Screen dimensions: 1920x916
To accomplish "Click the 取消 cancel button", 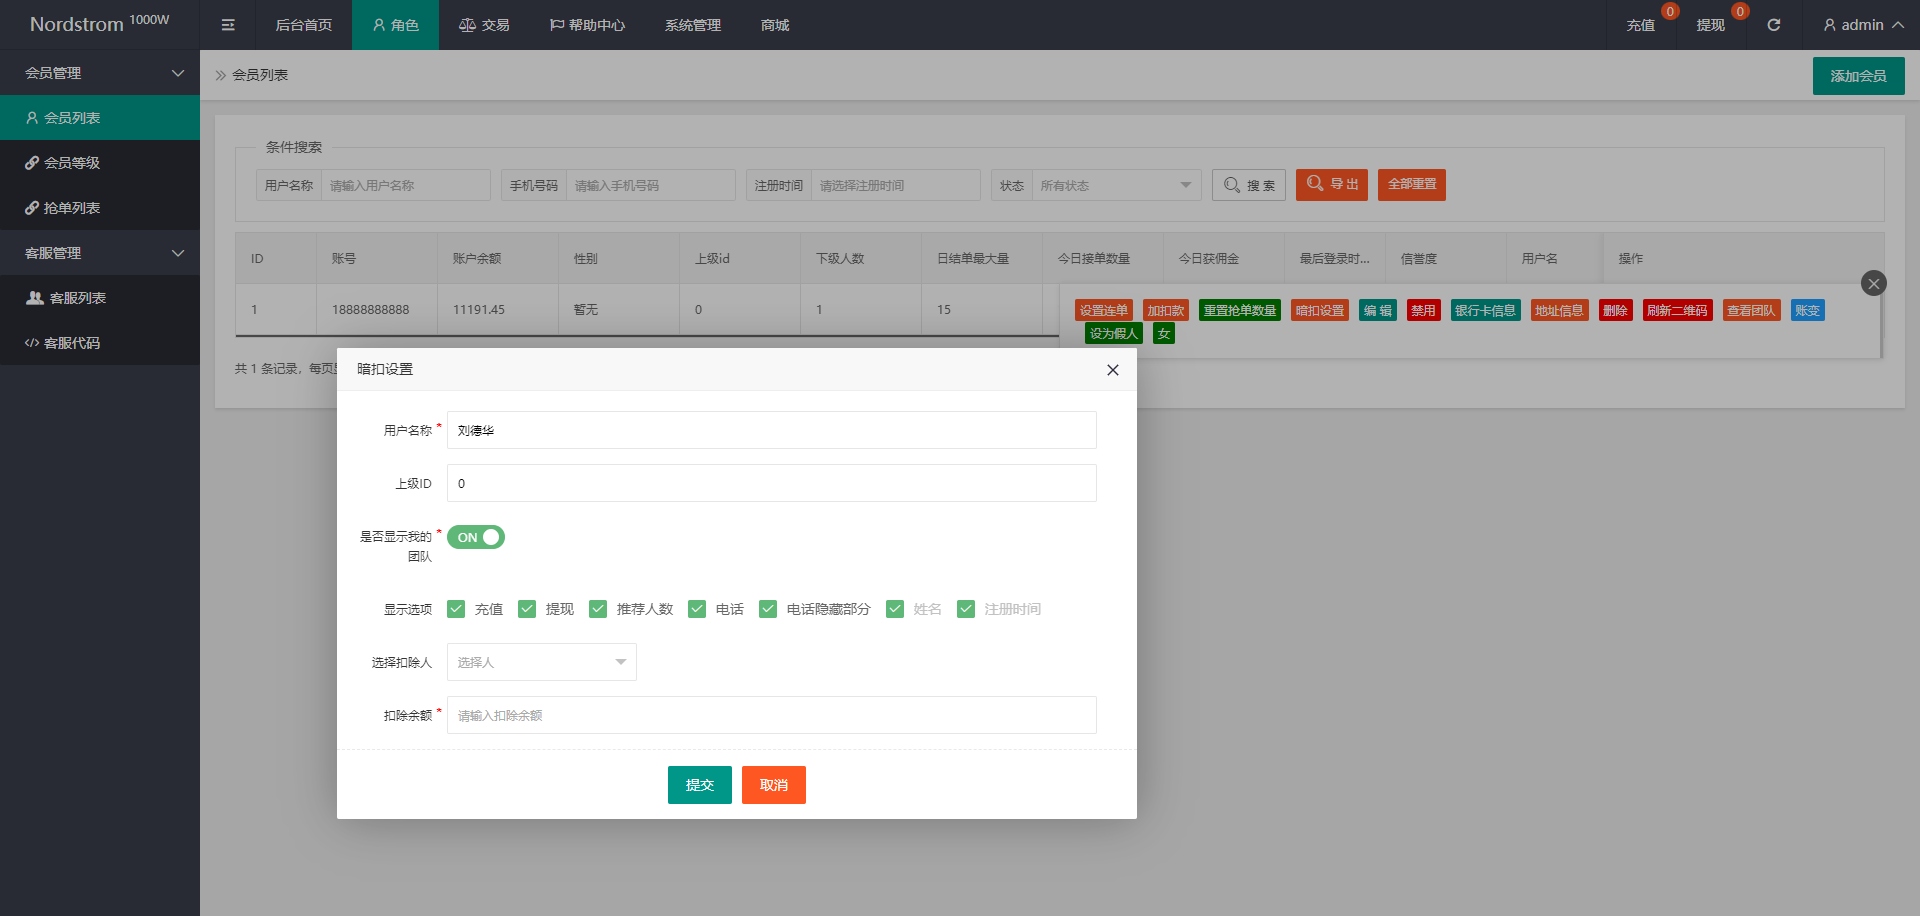I will (773, 785).
